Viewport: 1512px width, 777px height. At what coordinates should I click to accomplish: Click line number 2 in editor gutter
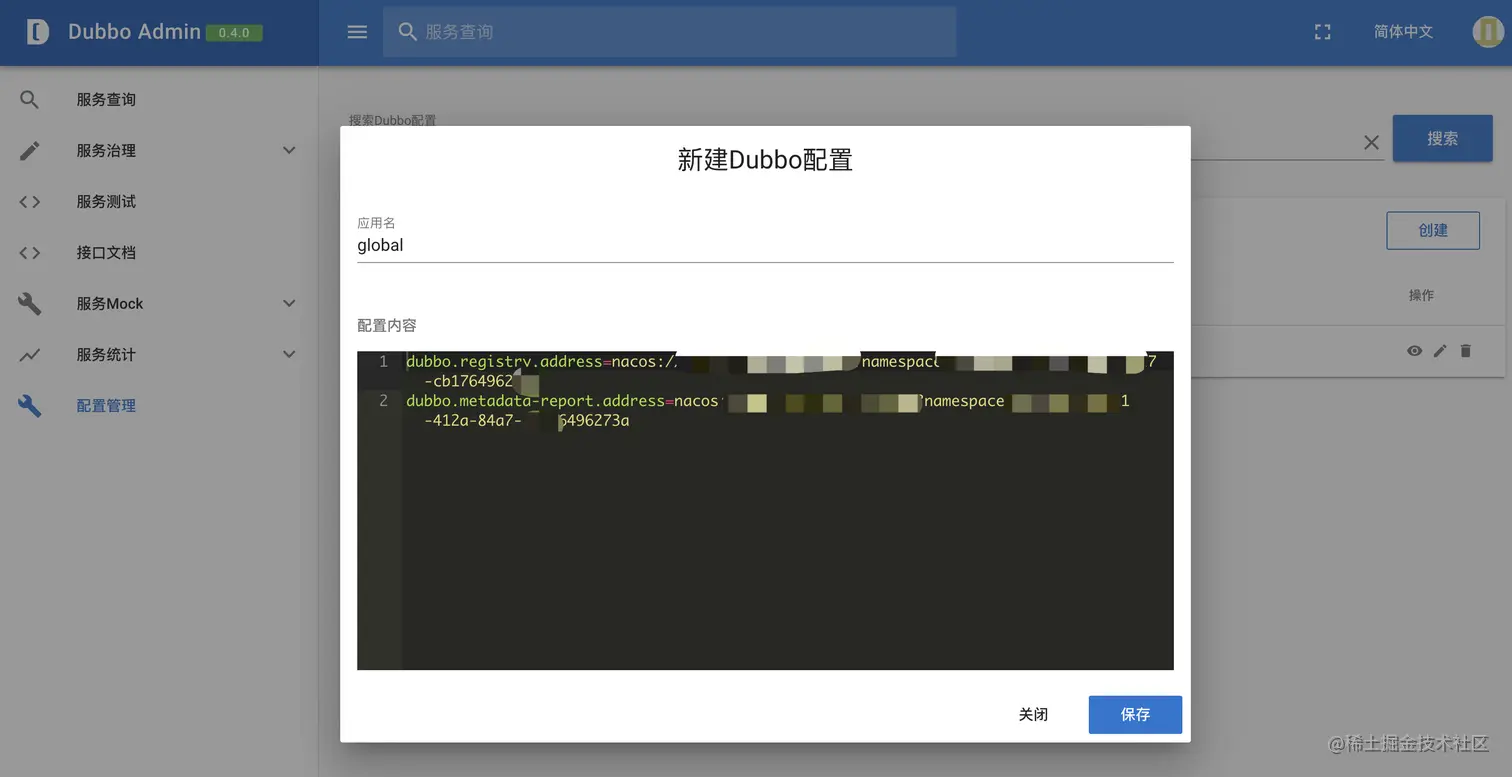(383, 401)
